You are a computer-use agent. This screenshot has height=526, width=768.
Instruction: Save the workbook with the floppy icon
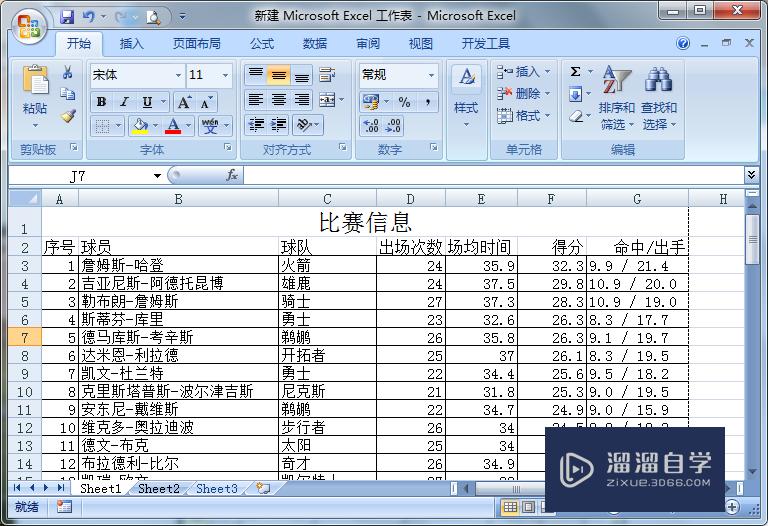67,17
